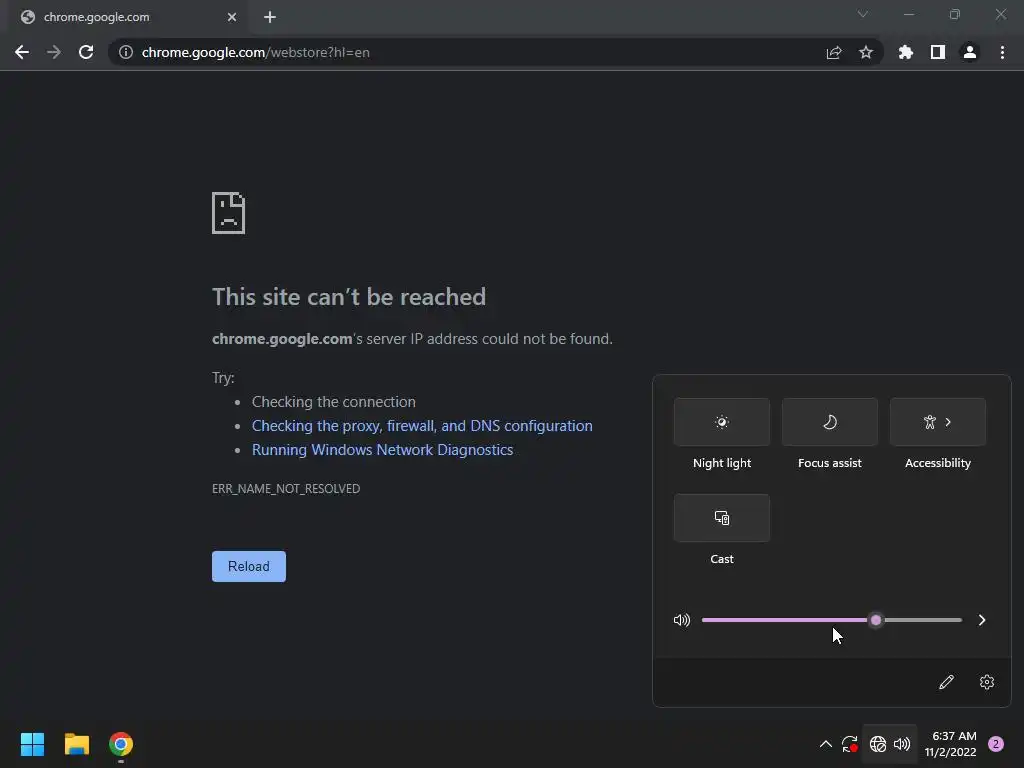
Task: Click the sad page error icon
Action: click(229, 213)
